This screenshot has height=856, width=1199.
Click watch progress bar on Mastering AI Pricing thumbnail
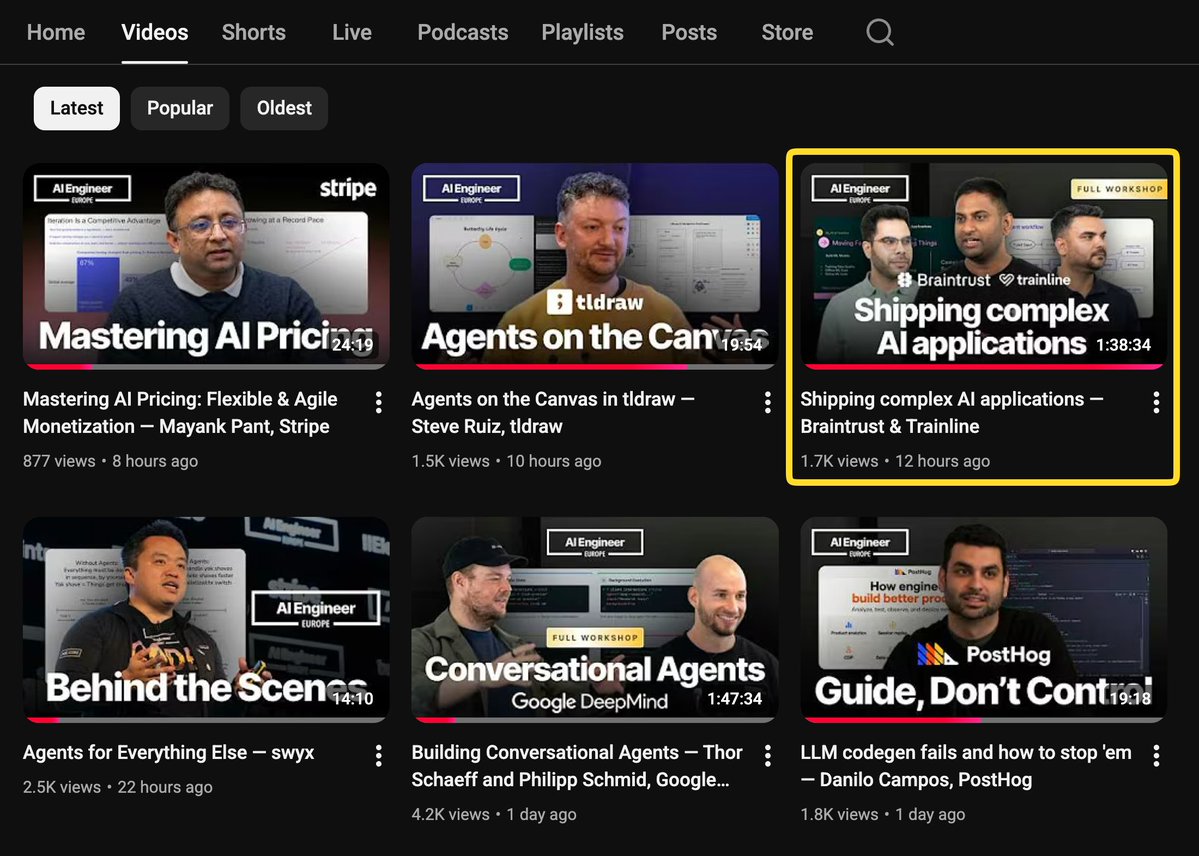pyautogui.click(x=206, y=367)
